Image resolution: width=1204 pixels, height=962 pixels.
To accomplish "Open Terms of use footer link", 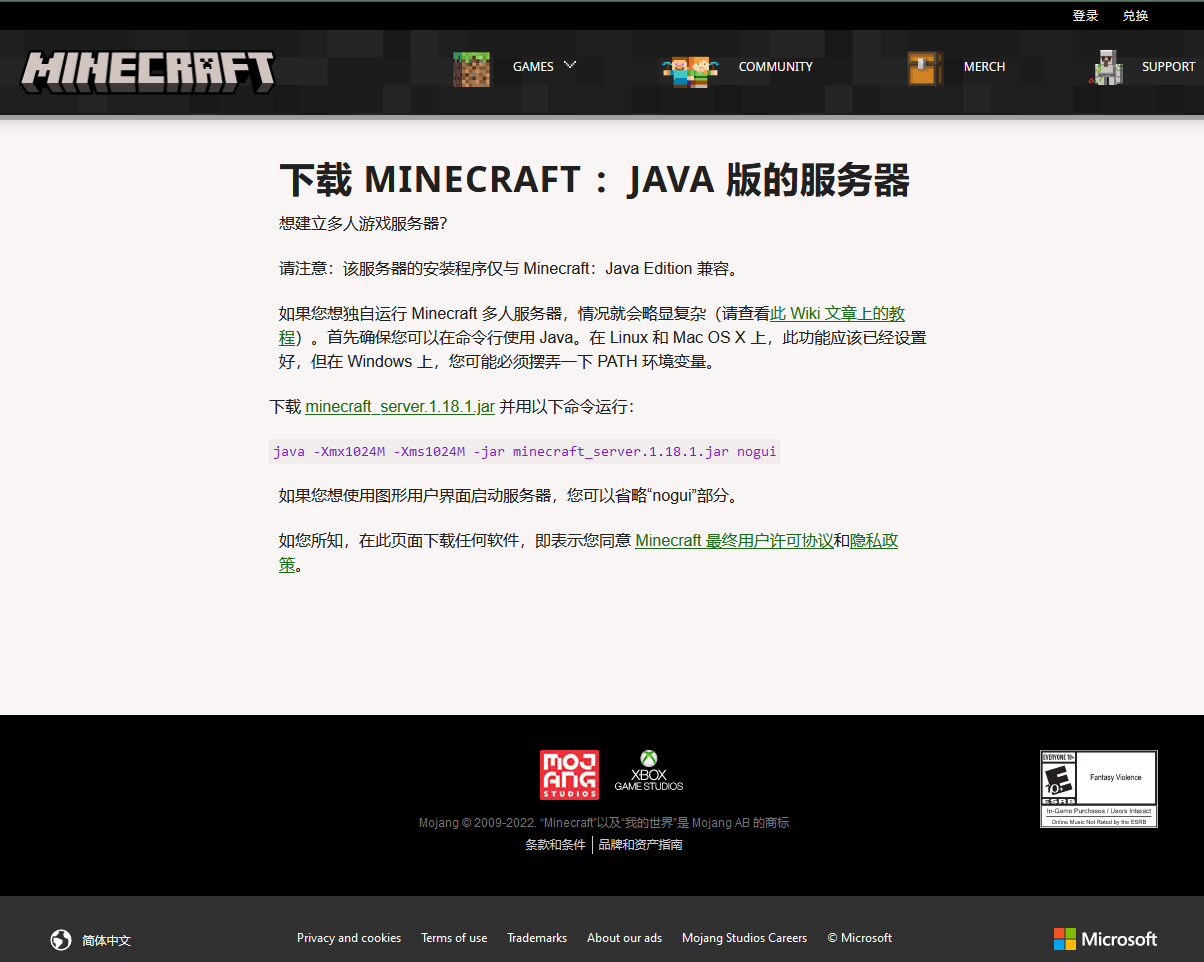I will coord(454,938).
